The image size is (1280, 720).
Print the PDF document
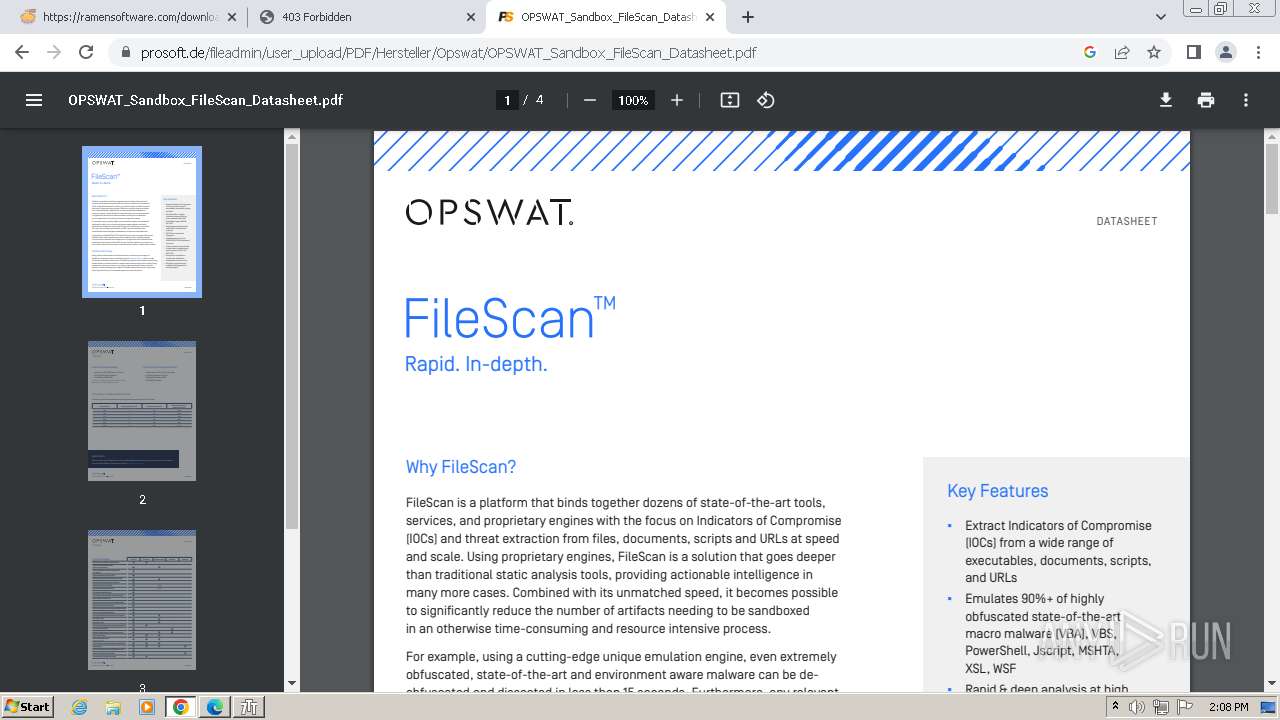point(1206,100)
